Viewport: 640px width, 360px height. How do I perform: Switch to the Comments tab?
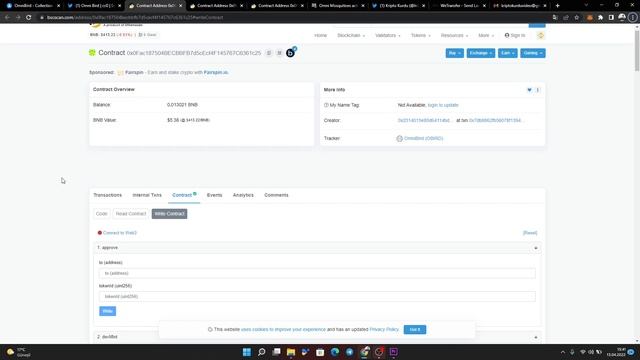[x=276, y=195]
